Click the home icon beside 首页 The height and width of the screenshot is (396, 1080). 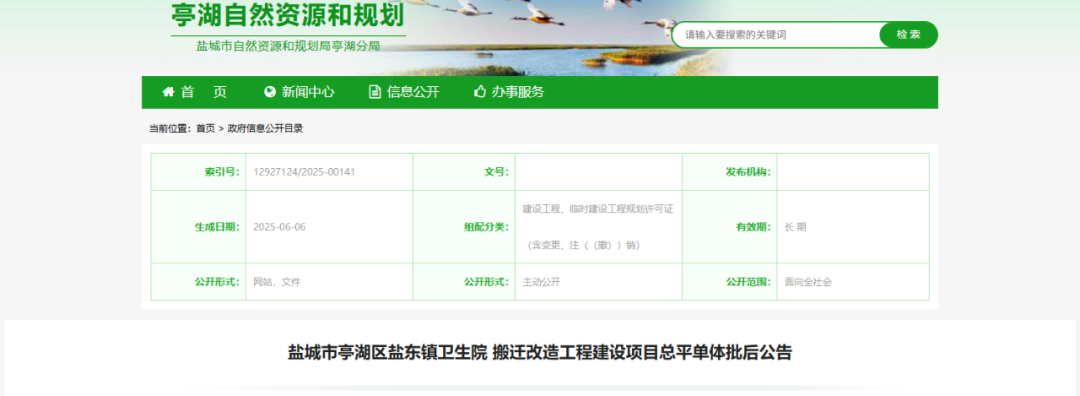(168, 92)
